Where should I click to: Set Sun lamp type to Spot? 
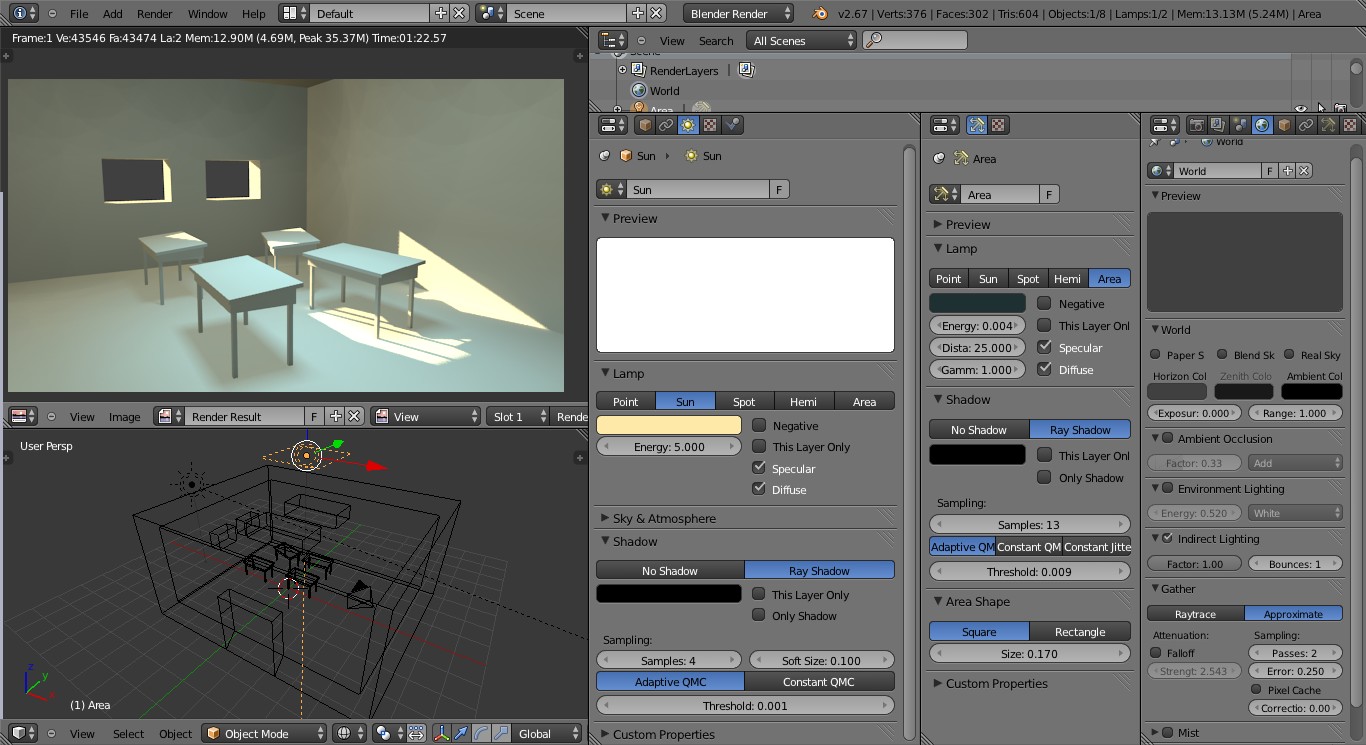tap(744, 401)
